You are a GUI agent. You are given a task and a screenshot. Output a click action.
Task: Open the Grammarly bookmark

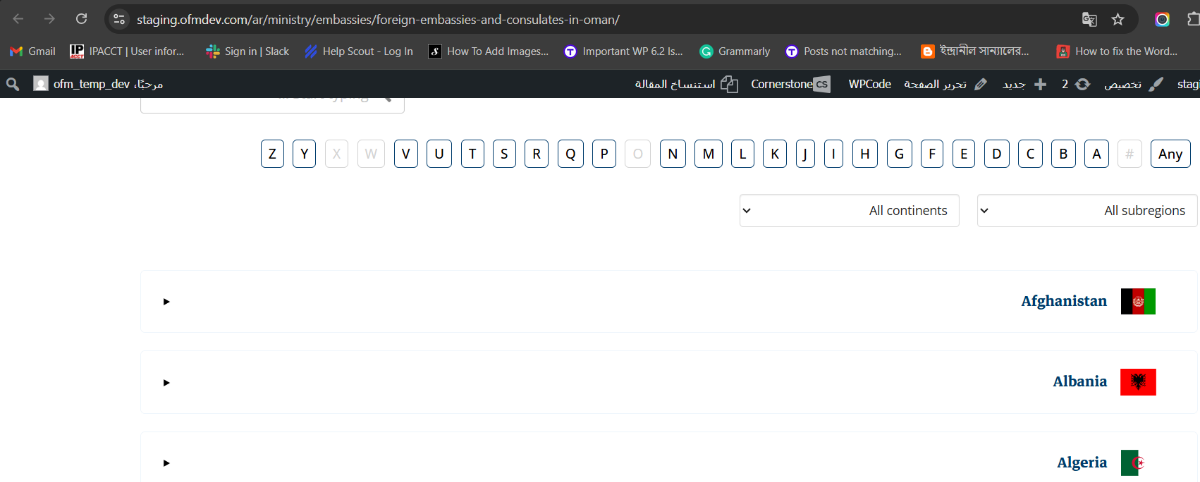click(735, 51)
